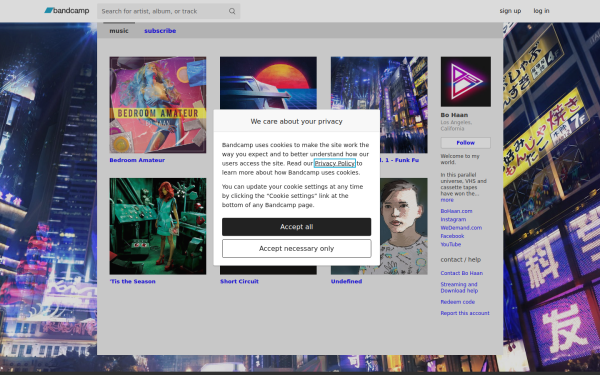Open the 'Tis the Season album cover
The width and height of the screenshot is (600, 375).
click(158, 226)
